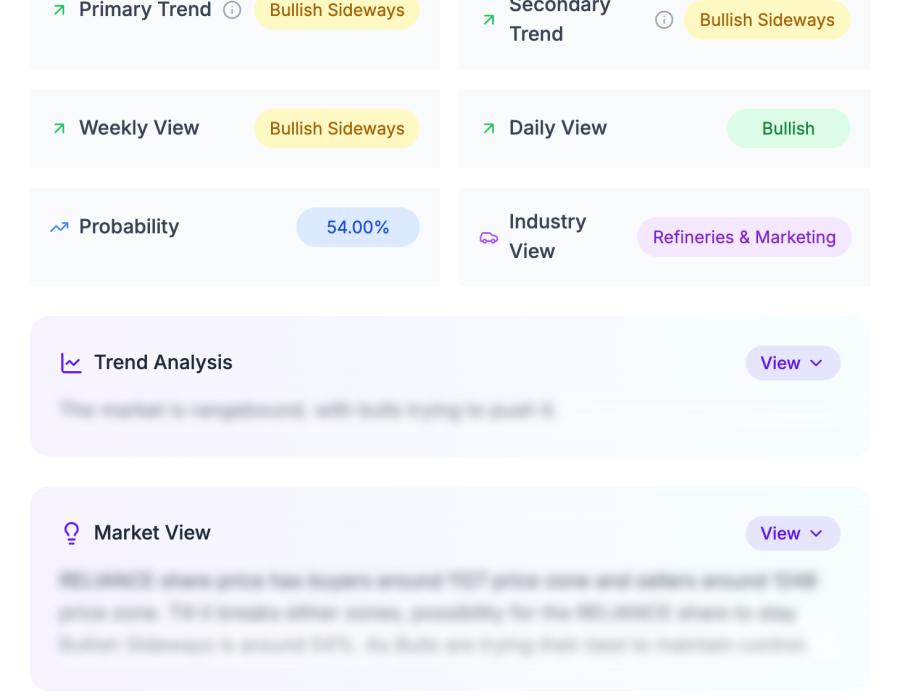Click the Weekly View Bullish Sideways badge
900x700 pixels.
coord(337,128)
